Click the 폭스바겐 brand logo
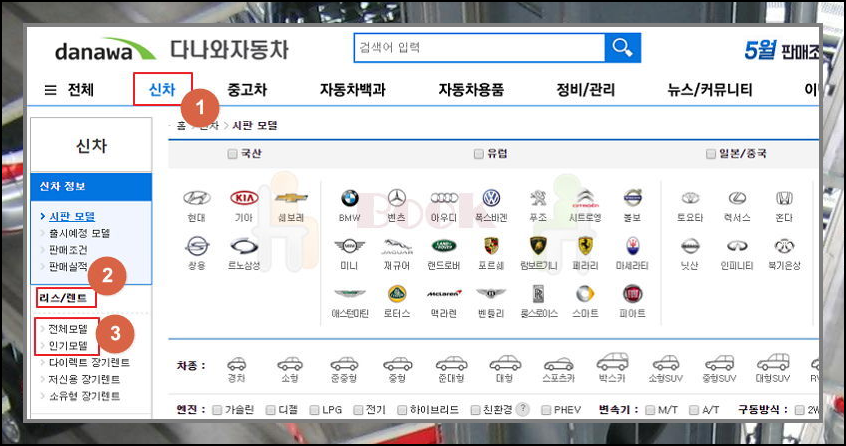 pyautogui.click(x=491, y=198)
